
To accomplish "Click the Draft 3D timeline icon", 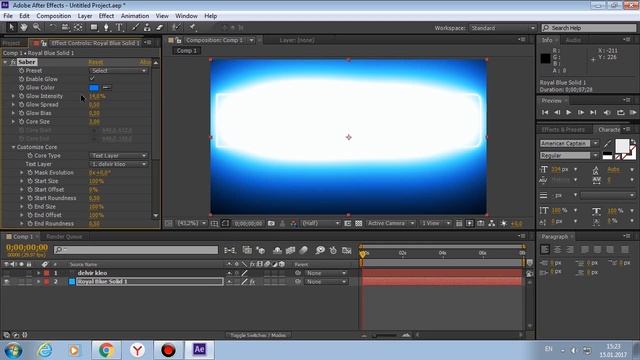I will tap(260, 250).
